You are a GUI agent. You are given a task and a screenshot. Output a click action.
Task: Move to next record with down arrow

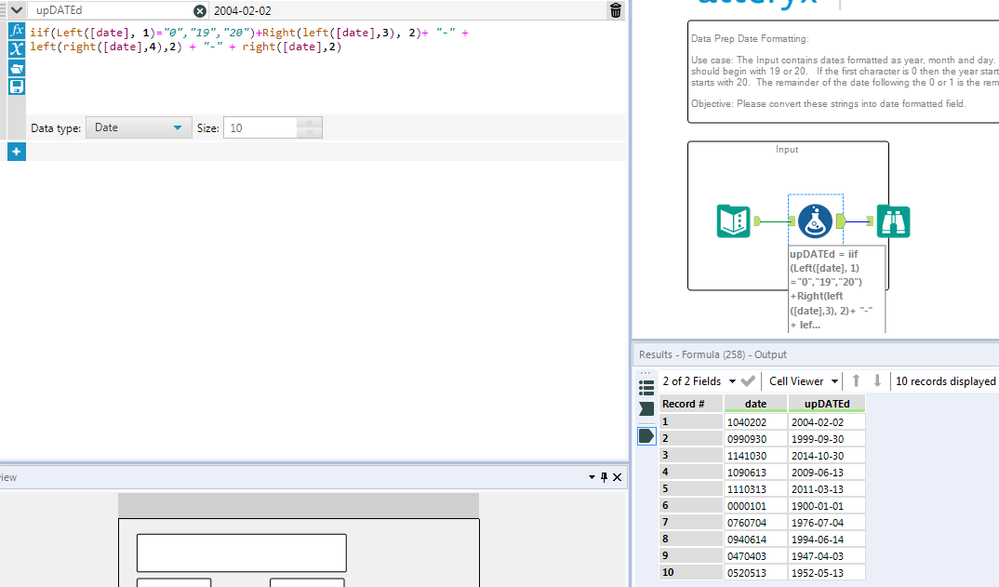pos(877,380)
